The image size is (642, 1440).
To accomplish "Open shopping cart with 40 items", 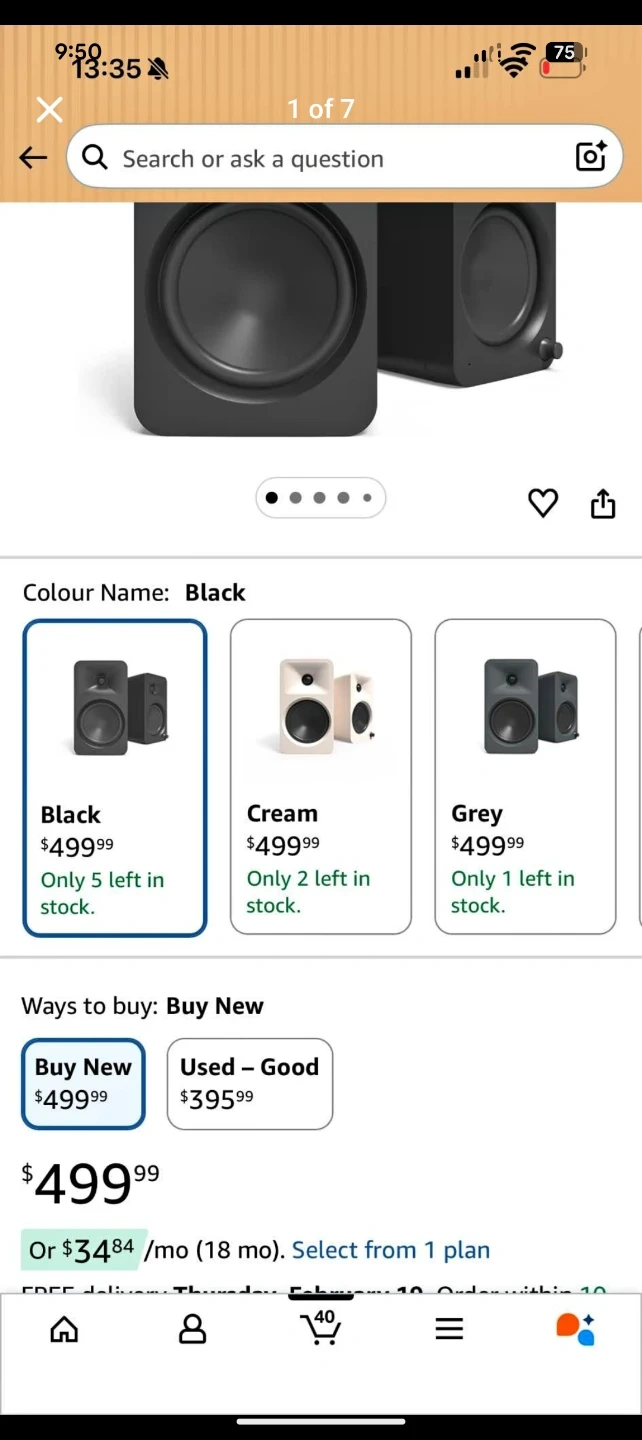I will coord(321,1328).
